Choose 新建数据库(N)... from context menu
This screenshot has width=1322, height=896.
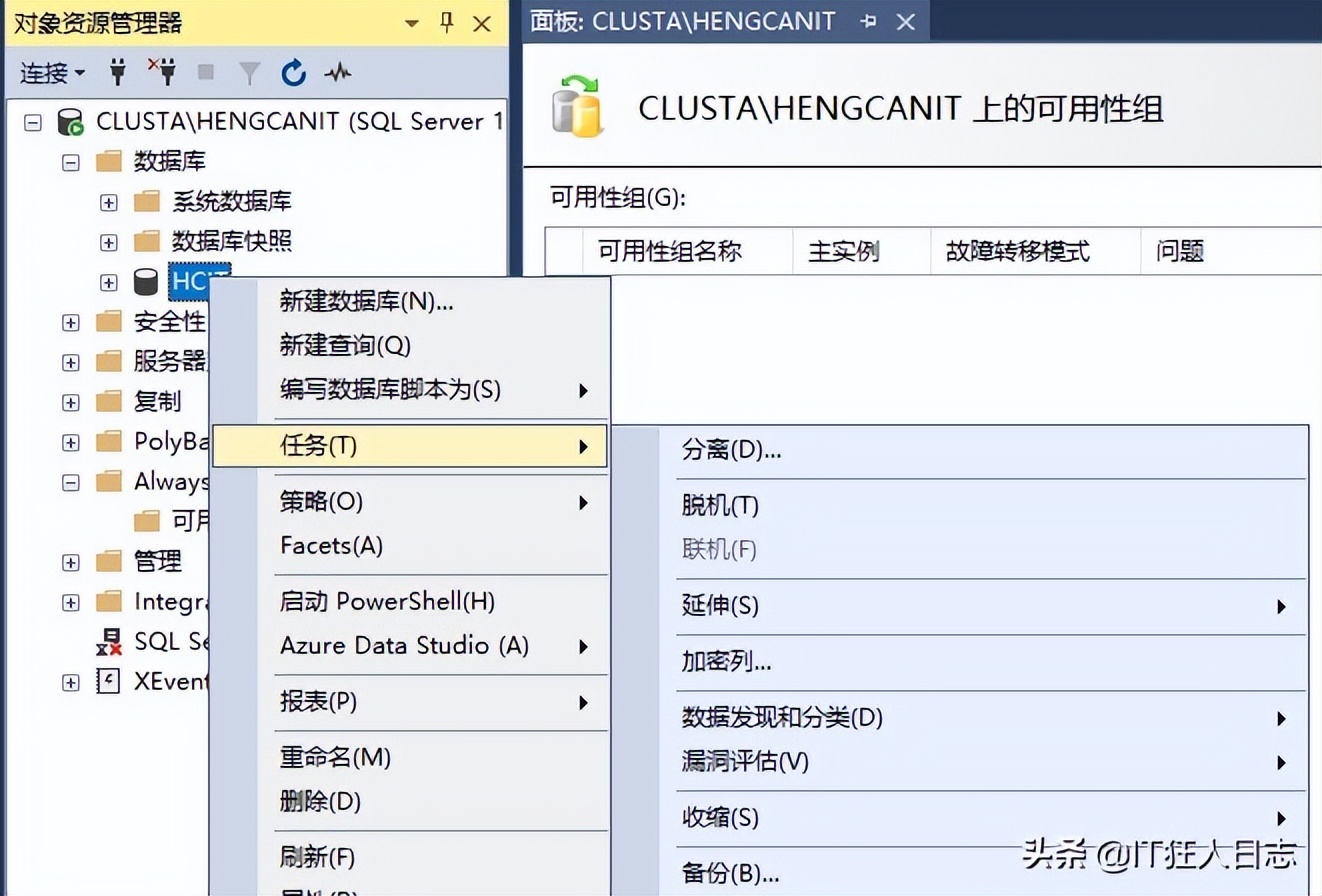click(410, 301)
